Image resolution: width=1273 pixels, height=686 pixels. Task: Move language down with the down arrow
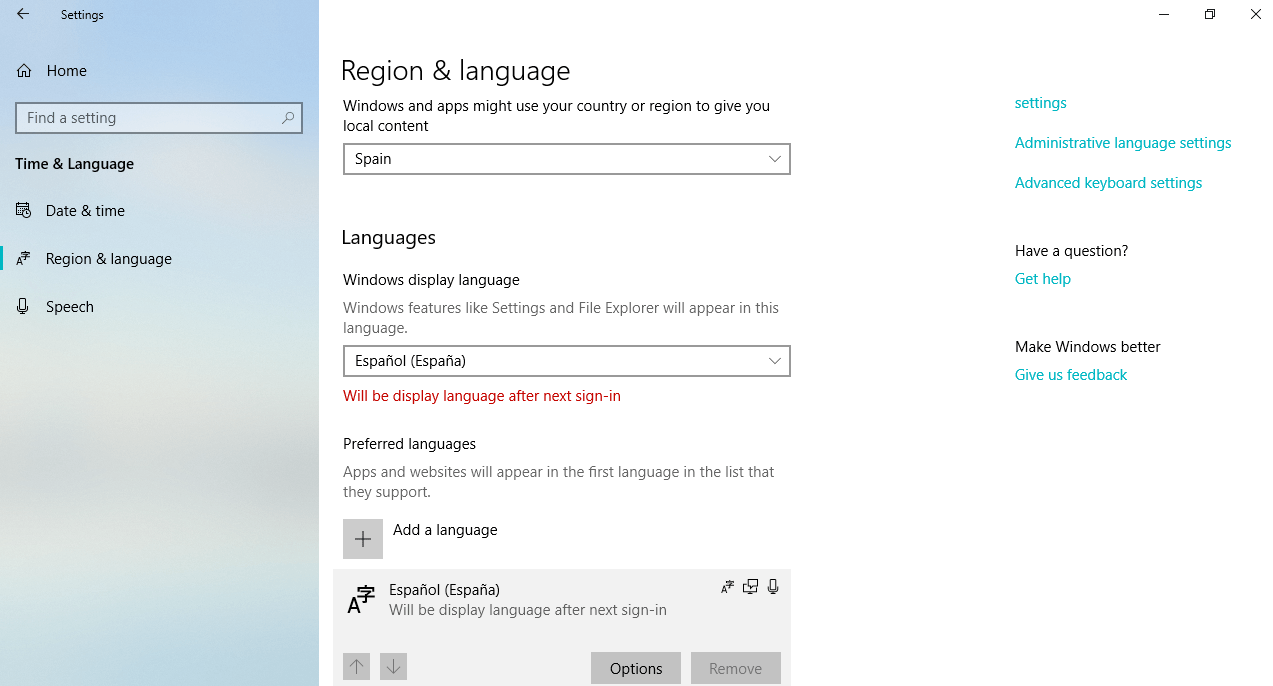tap(393, 666)
